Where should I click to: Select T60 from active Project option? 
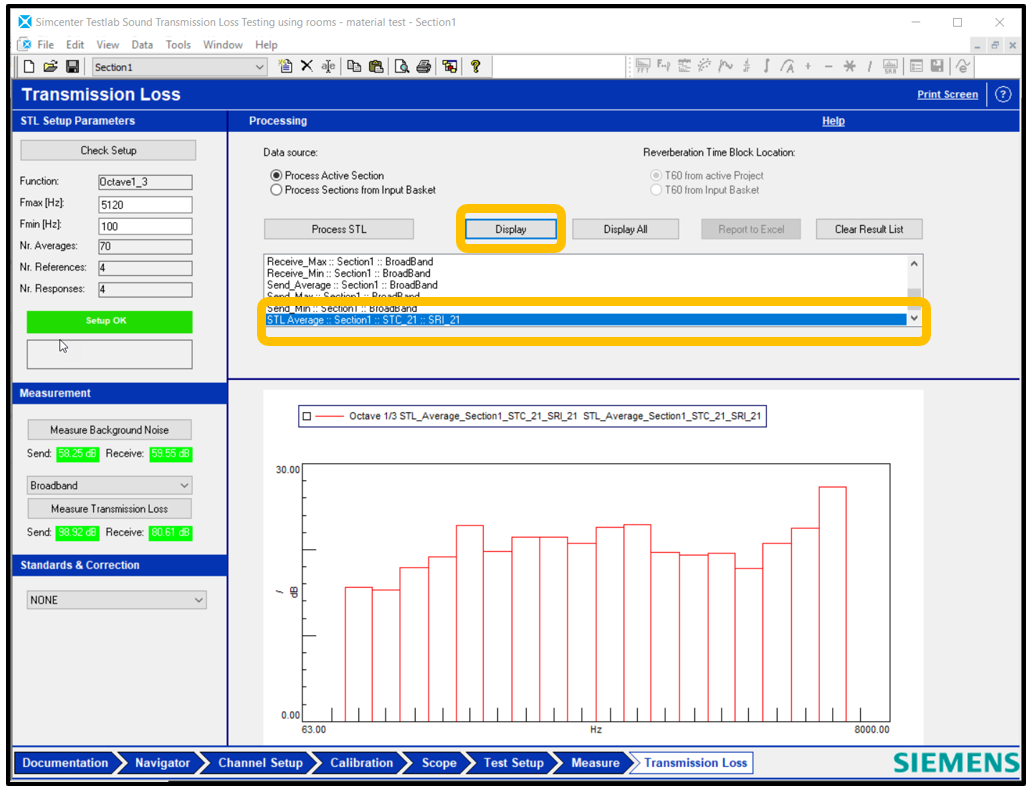pos(656,175)
